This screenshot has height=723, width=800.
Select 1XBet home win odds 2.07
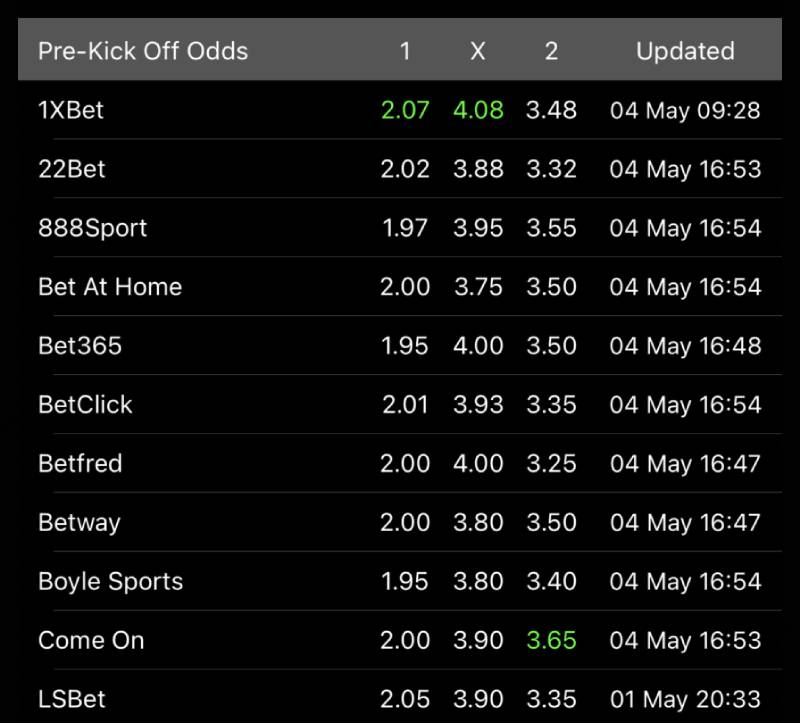click(x=405, y=110)
